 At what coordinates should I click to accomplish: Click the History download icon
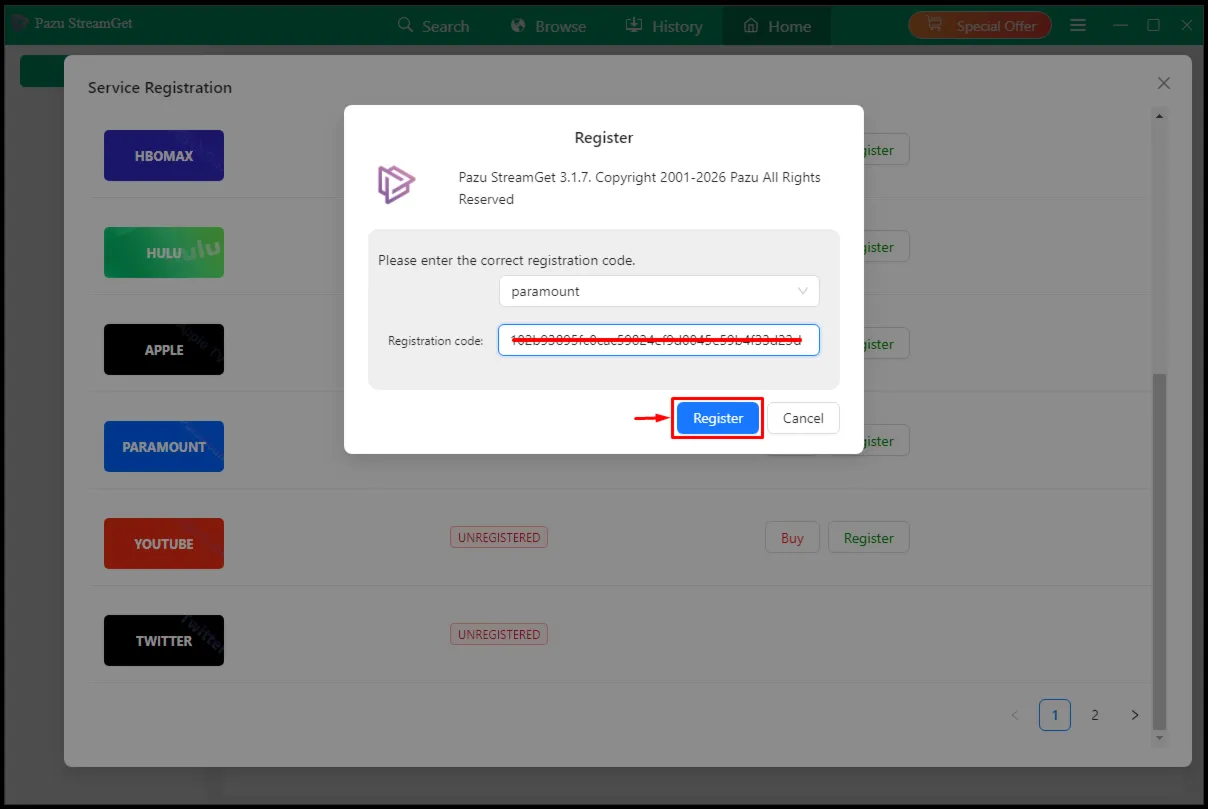pos(634,25)
